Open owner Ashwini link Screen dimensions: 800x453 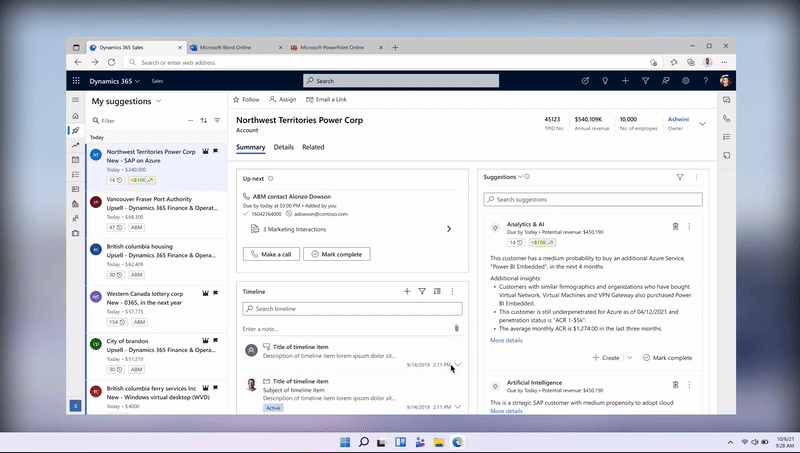pyautogui.click(x=678, y=119)
